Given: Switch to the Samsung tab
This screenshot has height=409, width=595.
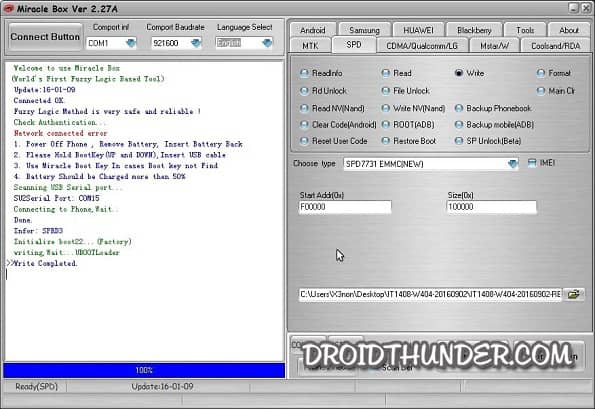Looking at the screenshot, I should pyautogui.click(x=364, y=30).
